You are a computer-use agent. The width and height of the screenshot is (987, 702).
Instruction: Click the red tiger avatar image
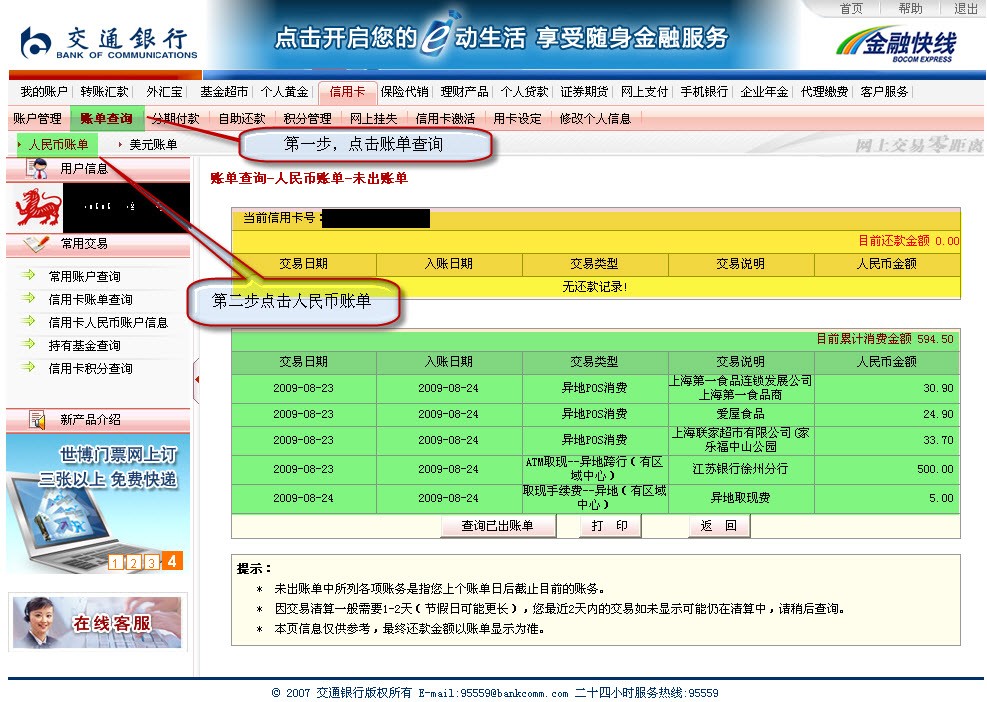38,207
